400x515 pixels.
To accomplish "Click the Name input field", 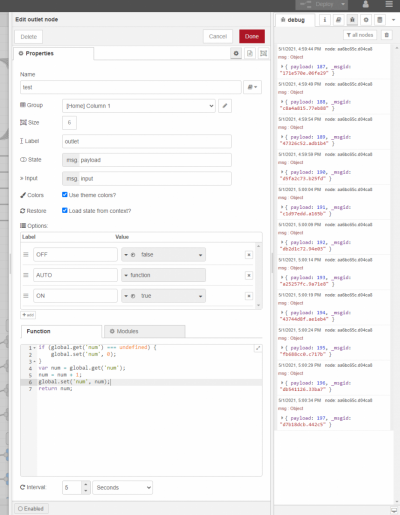I will tap(131, 87).
